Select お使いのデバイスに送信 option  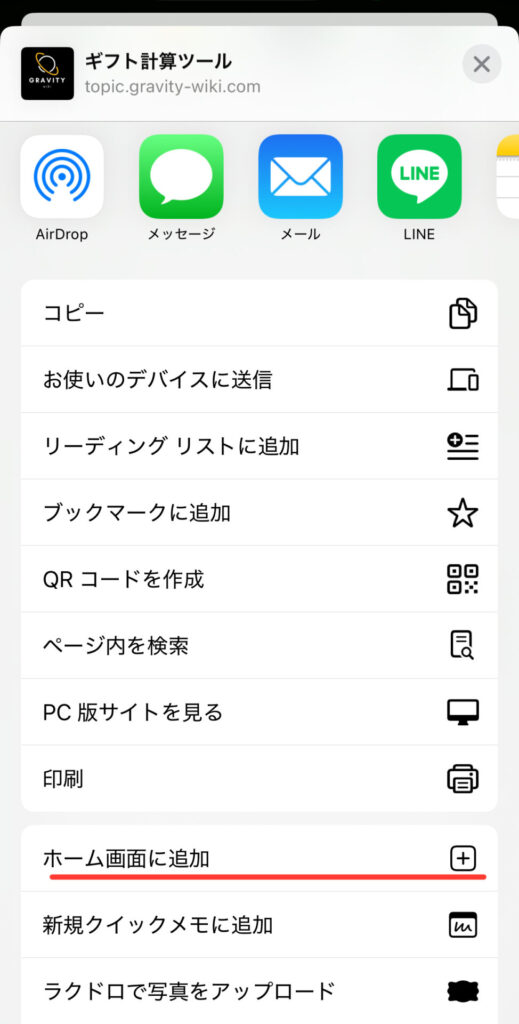259,379
